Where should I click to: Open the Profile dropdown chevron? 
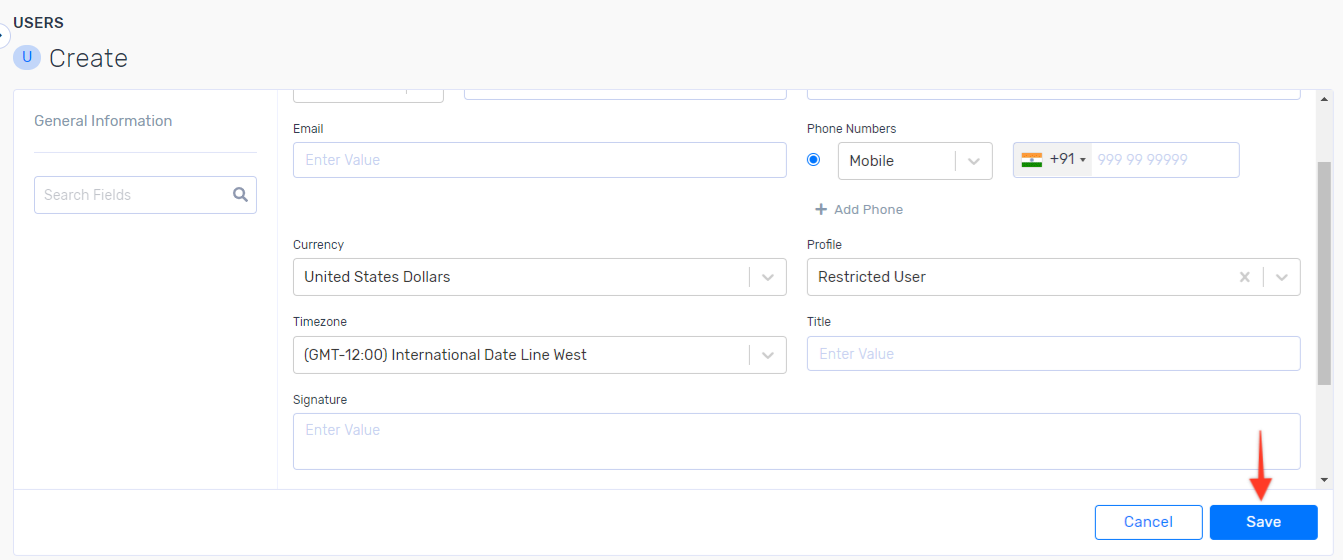pyautogui.click(x=1281, y=277)
